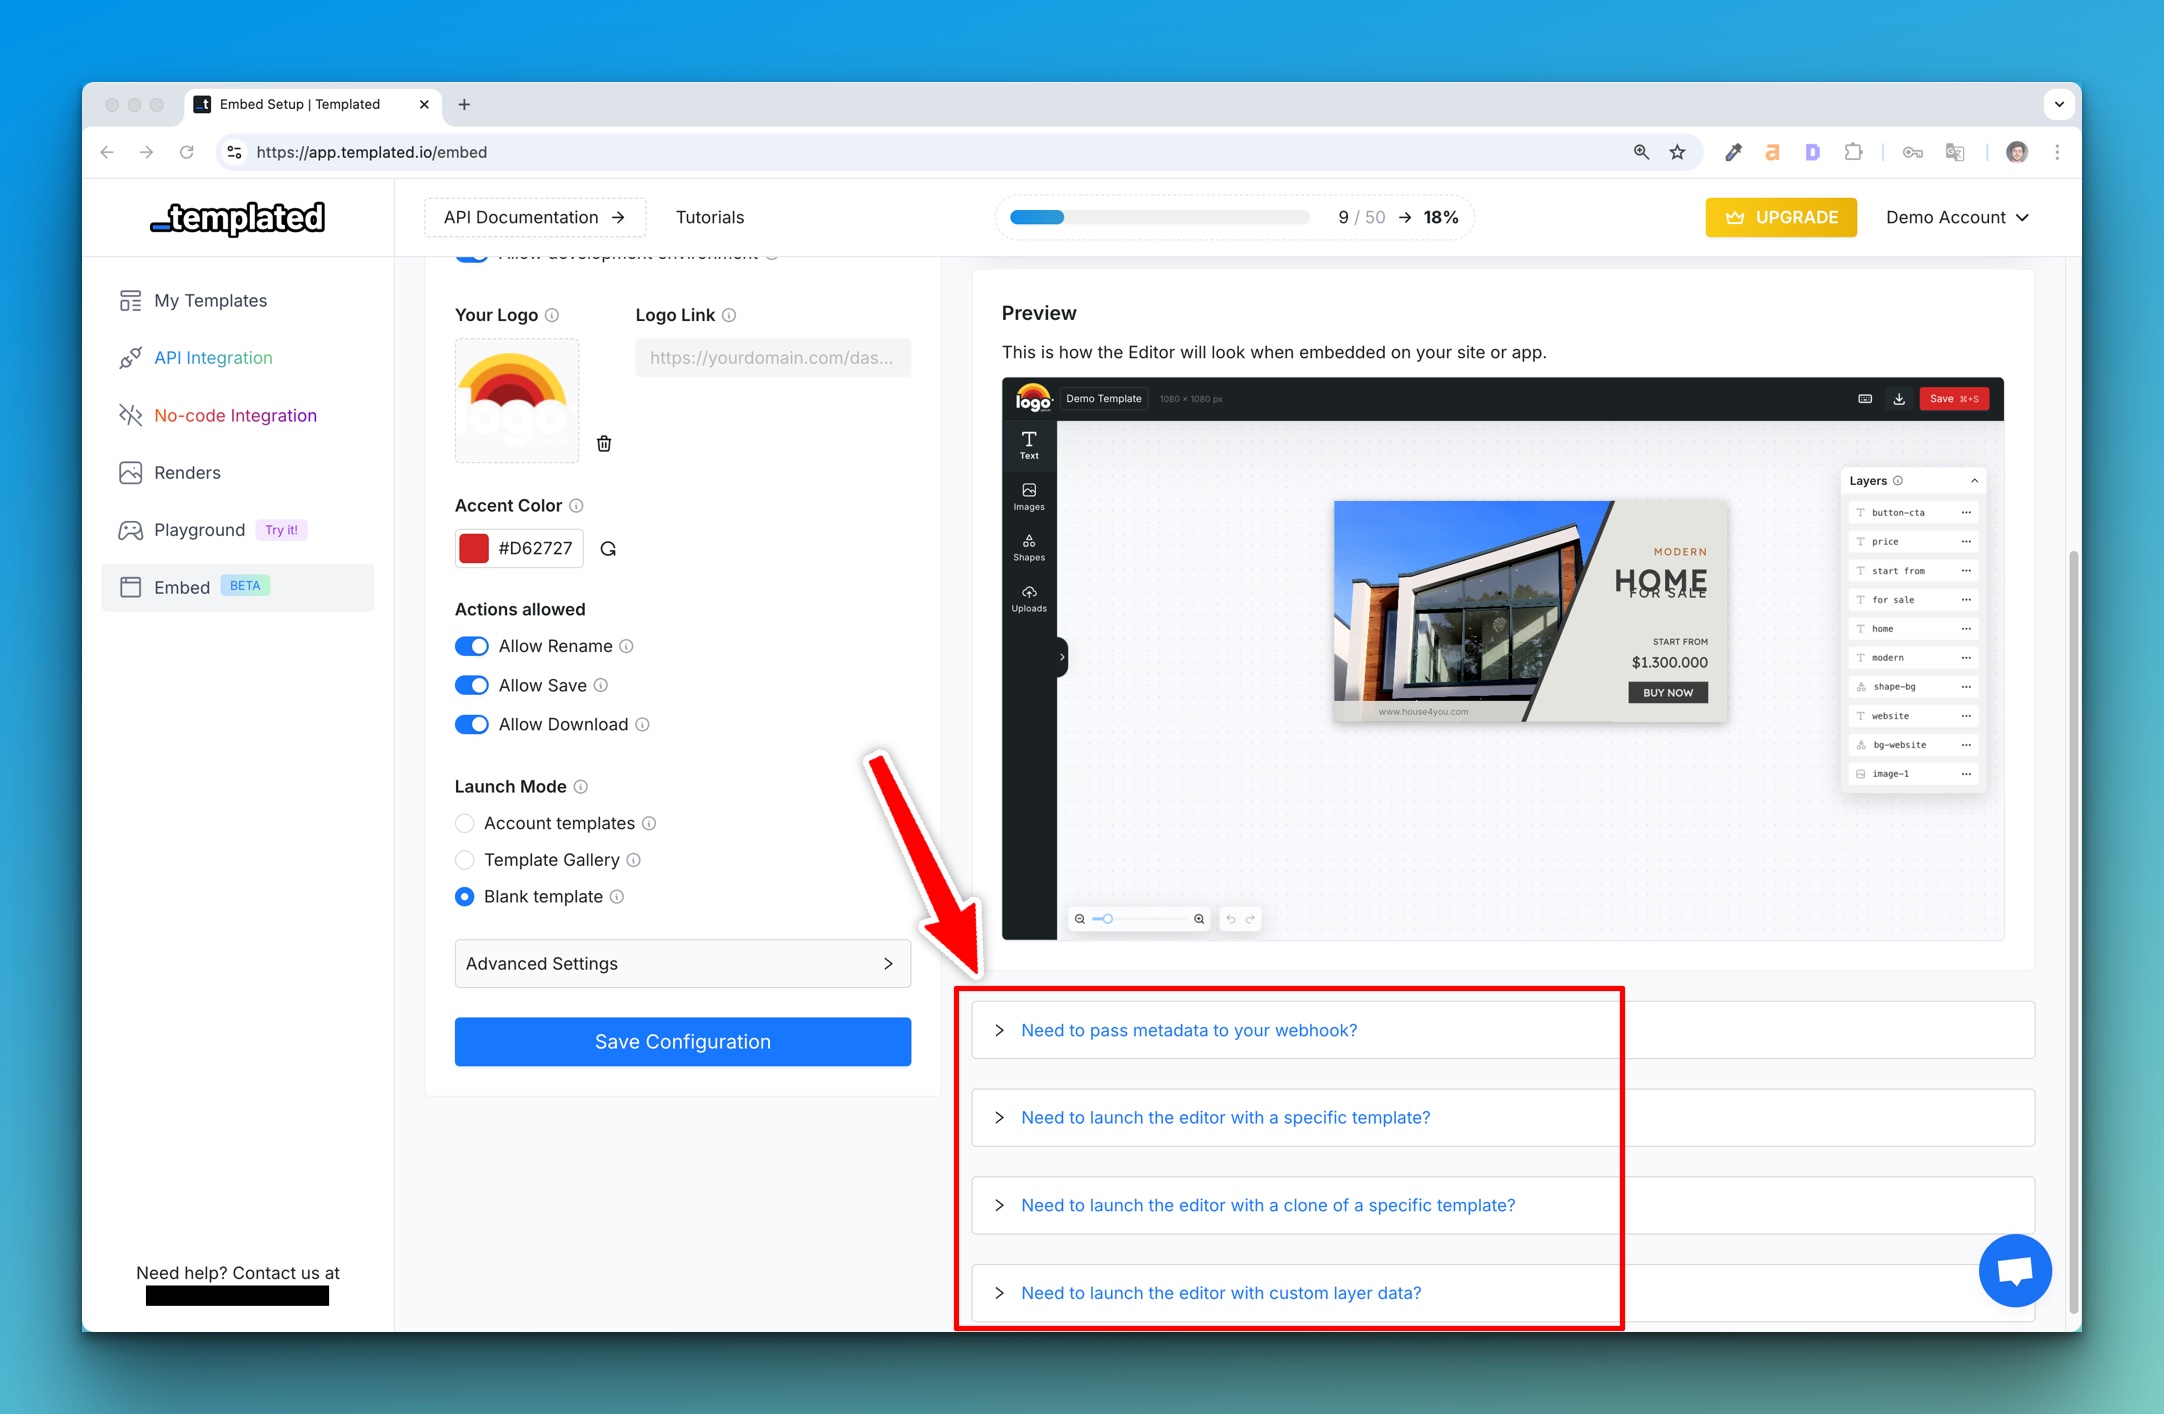The height and width of the screenshot is (1414, 2164).
Task: Open Uploads tool in preview editor
Action: [1029, 598]
